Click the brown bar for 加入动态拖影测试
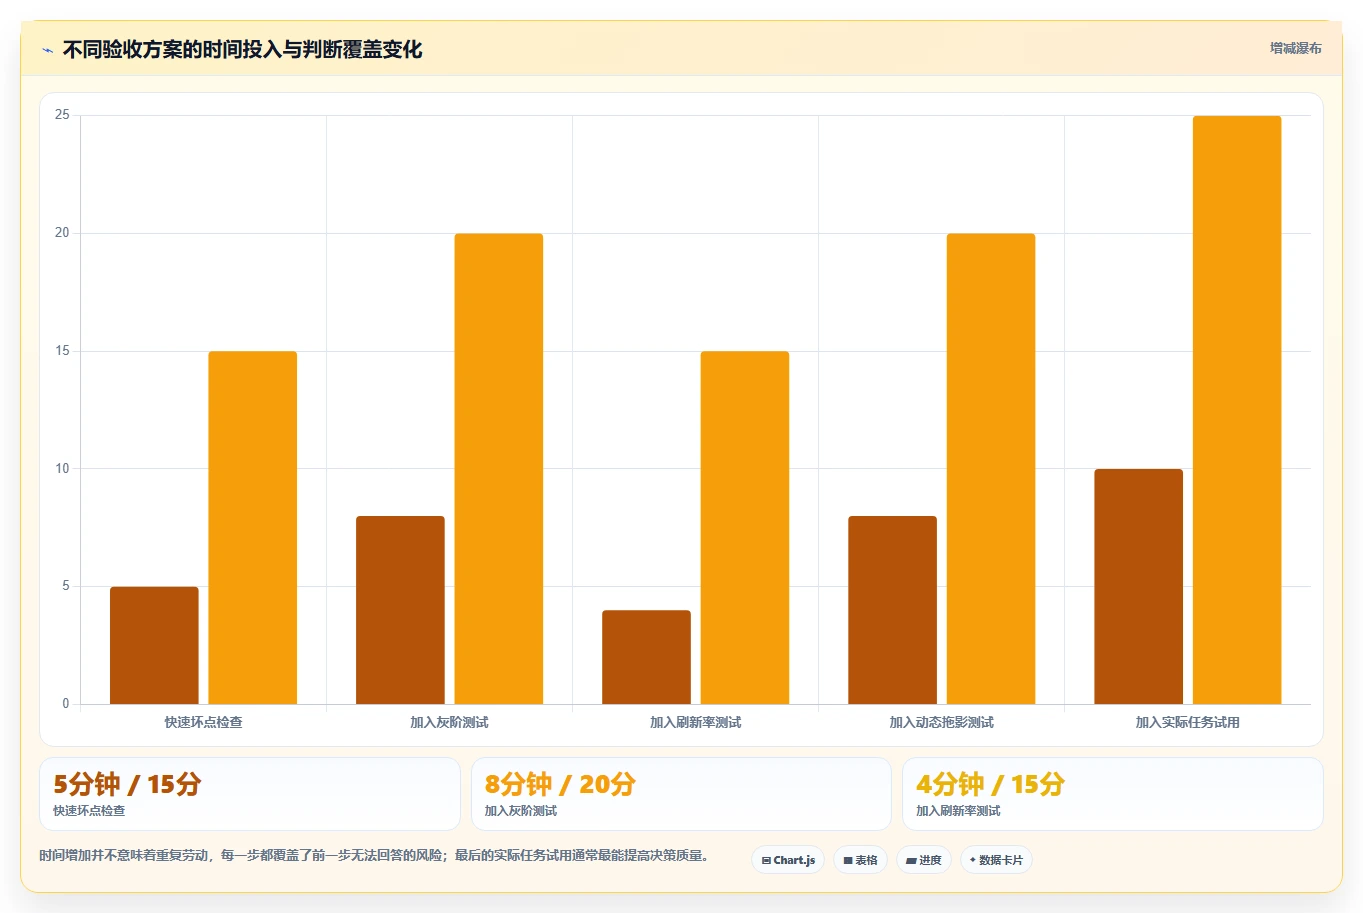 [x=892, y=610]
